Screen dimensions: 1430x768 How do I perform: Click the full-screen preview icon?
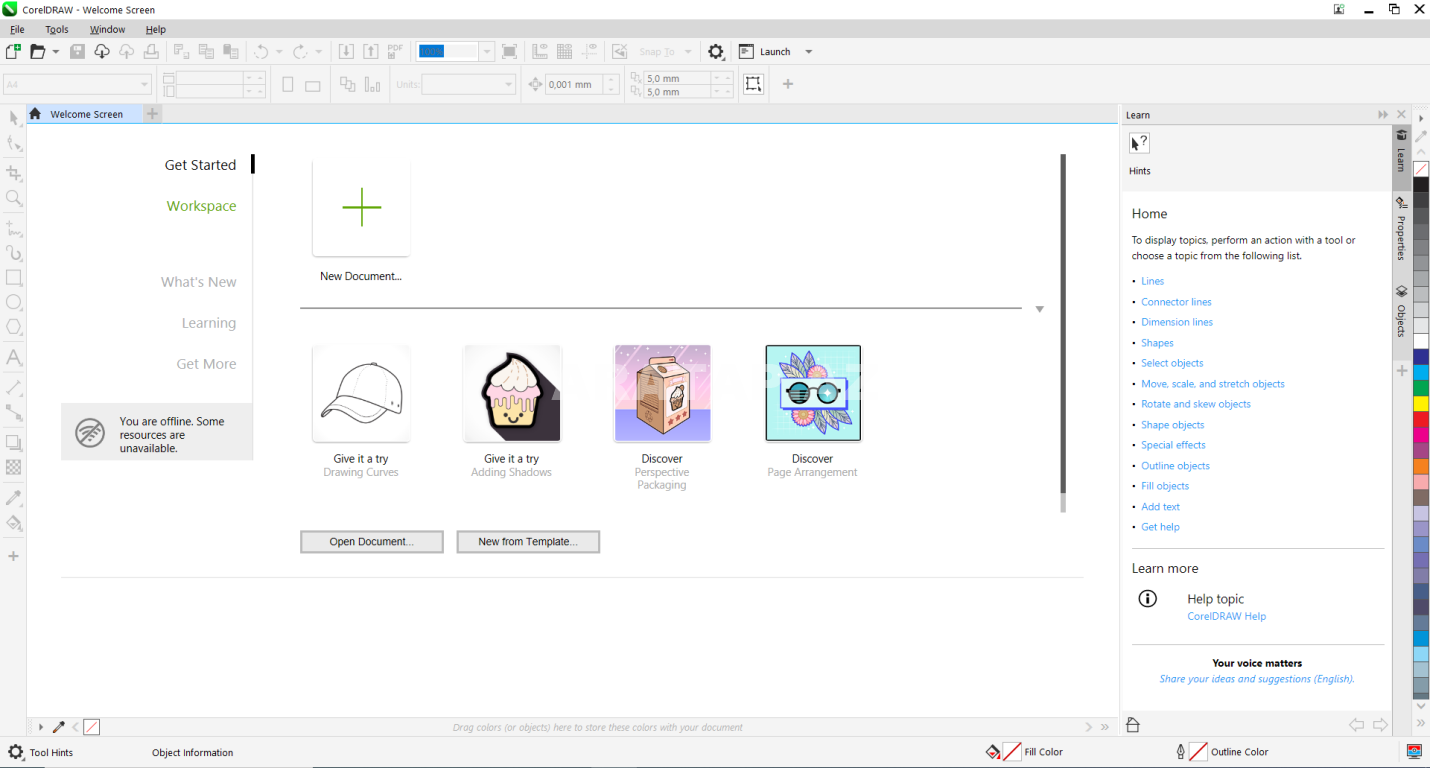pyautogui.click(x=509, y=52)
